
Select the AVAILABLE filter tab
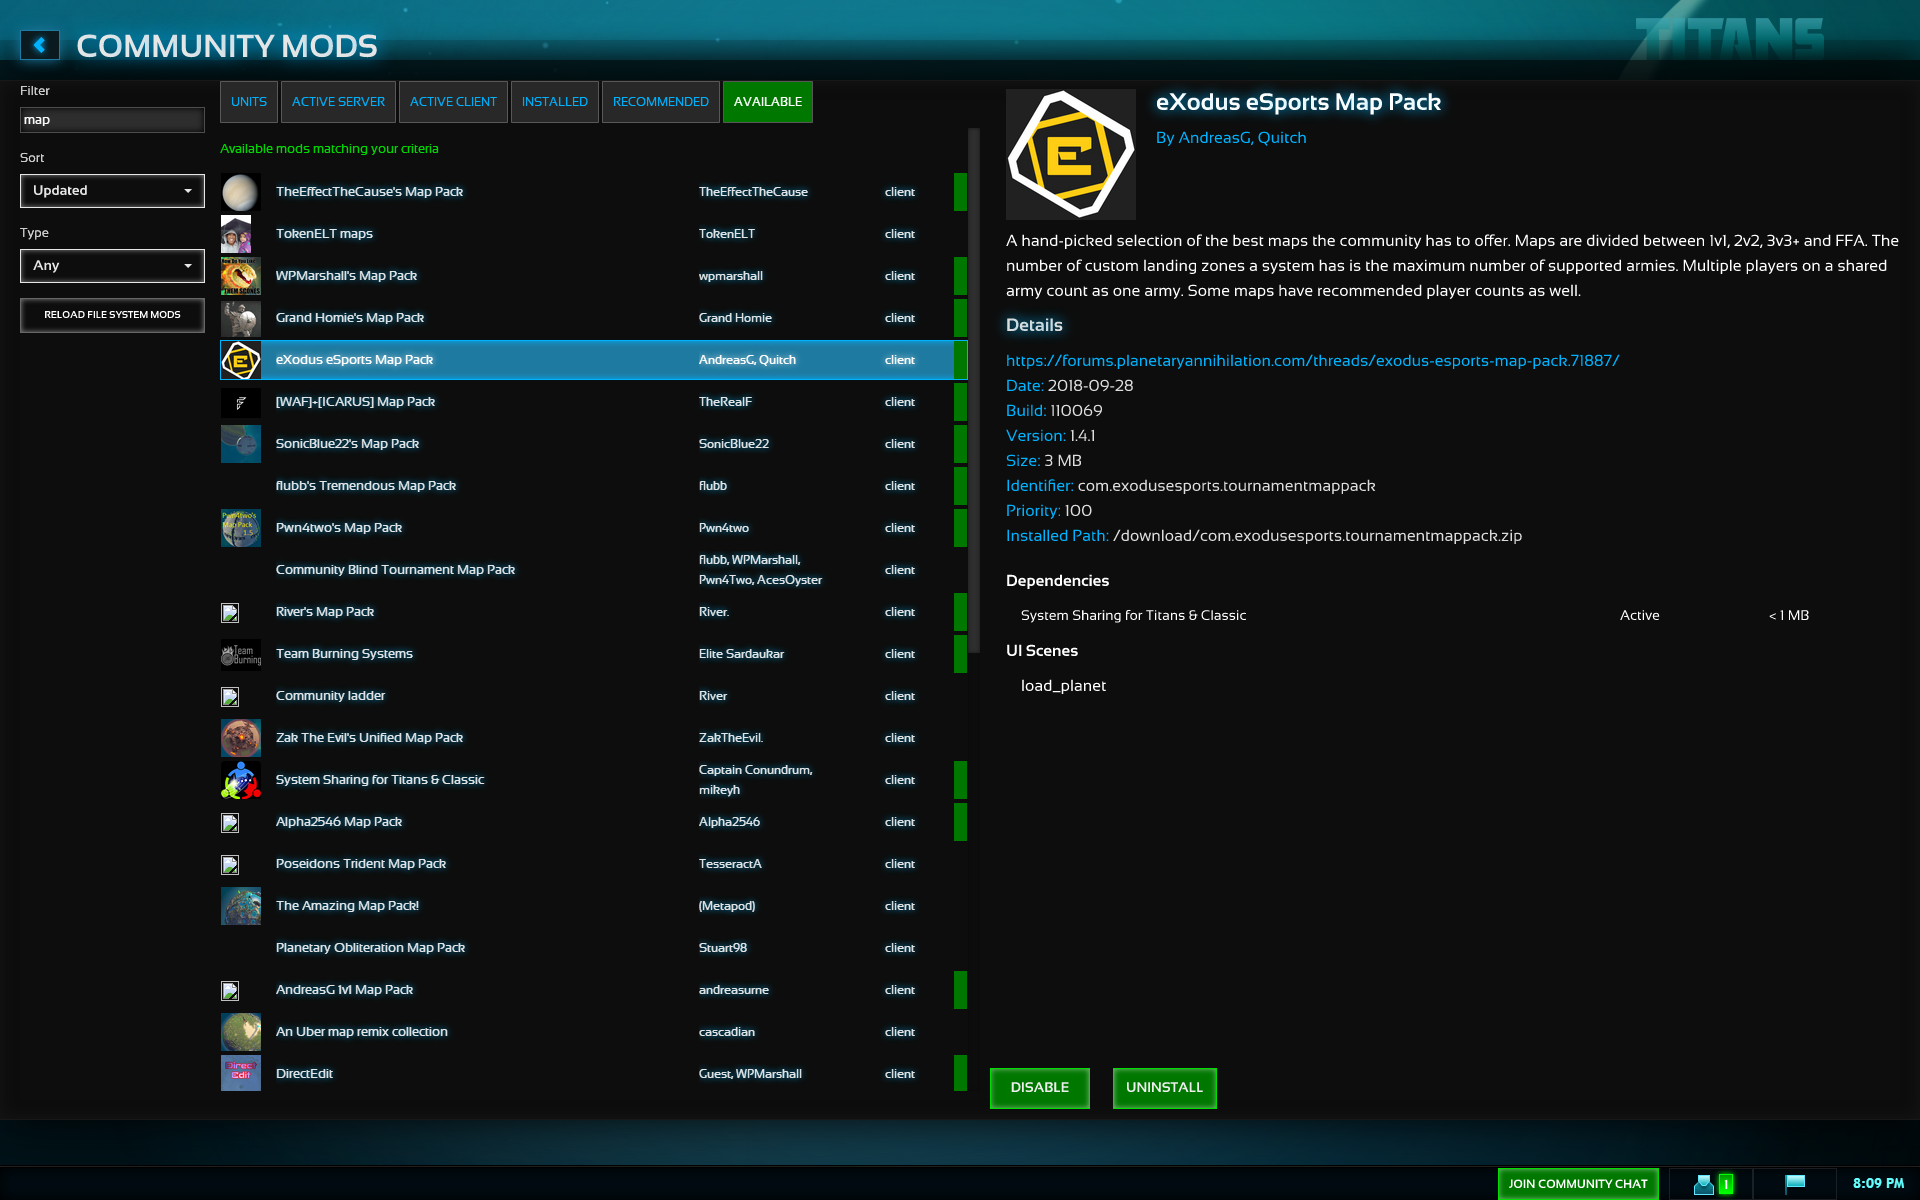tap(766, 101)
